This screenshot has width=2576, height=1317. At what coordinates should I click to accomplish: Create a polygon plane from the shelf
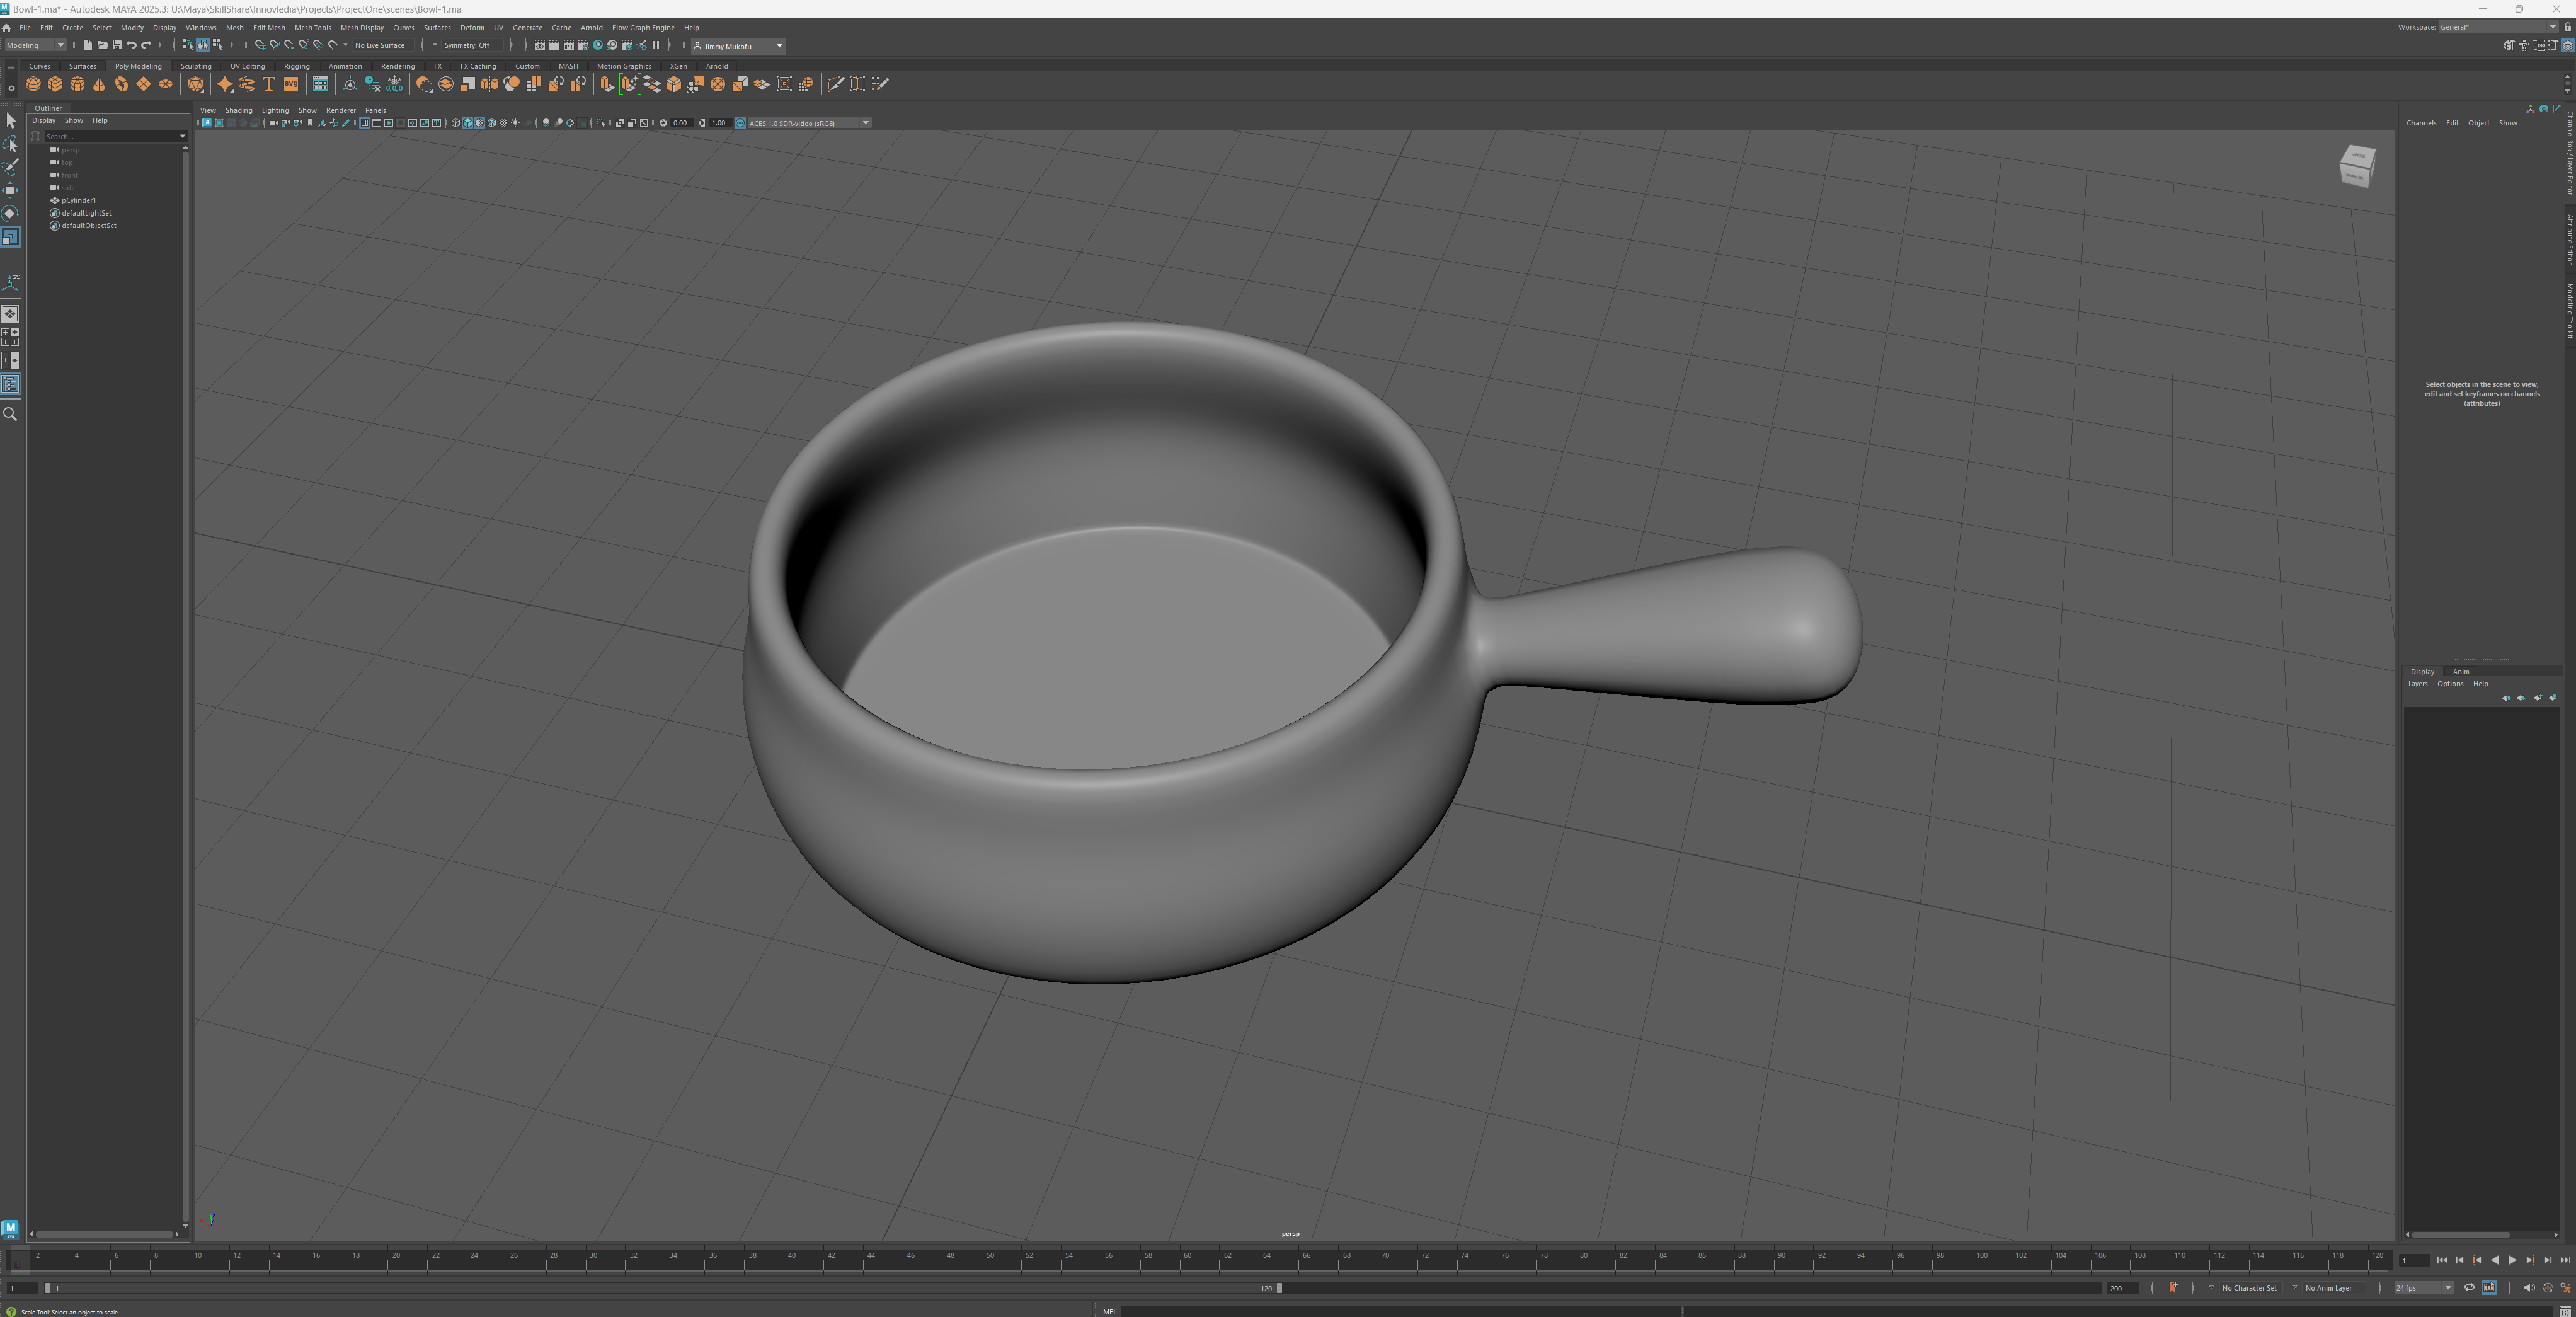point(143,84)
